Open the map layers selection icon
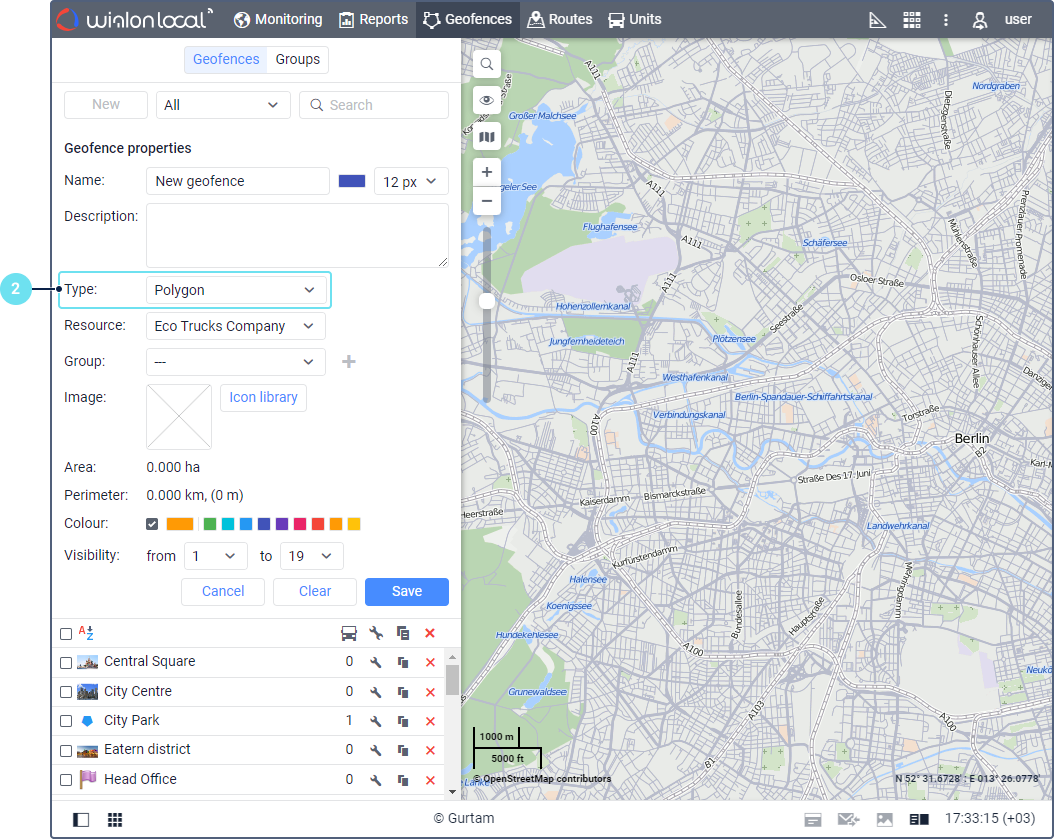This screenshot has height=839, width=1054. 487,137
